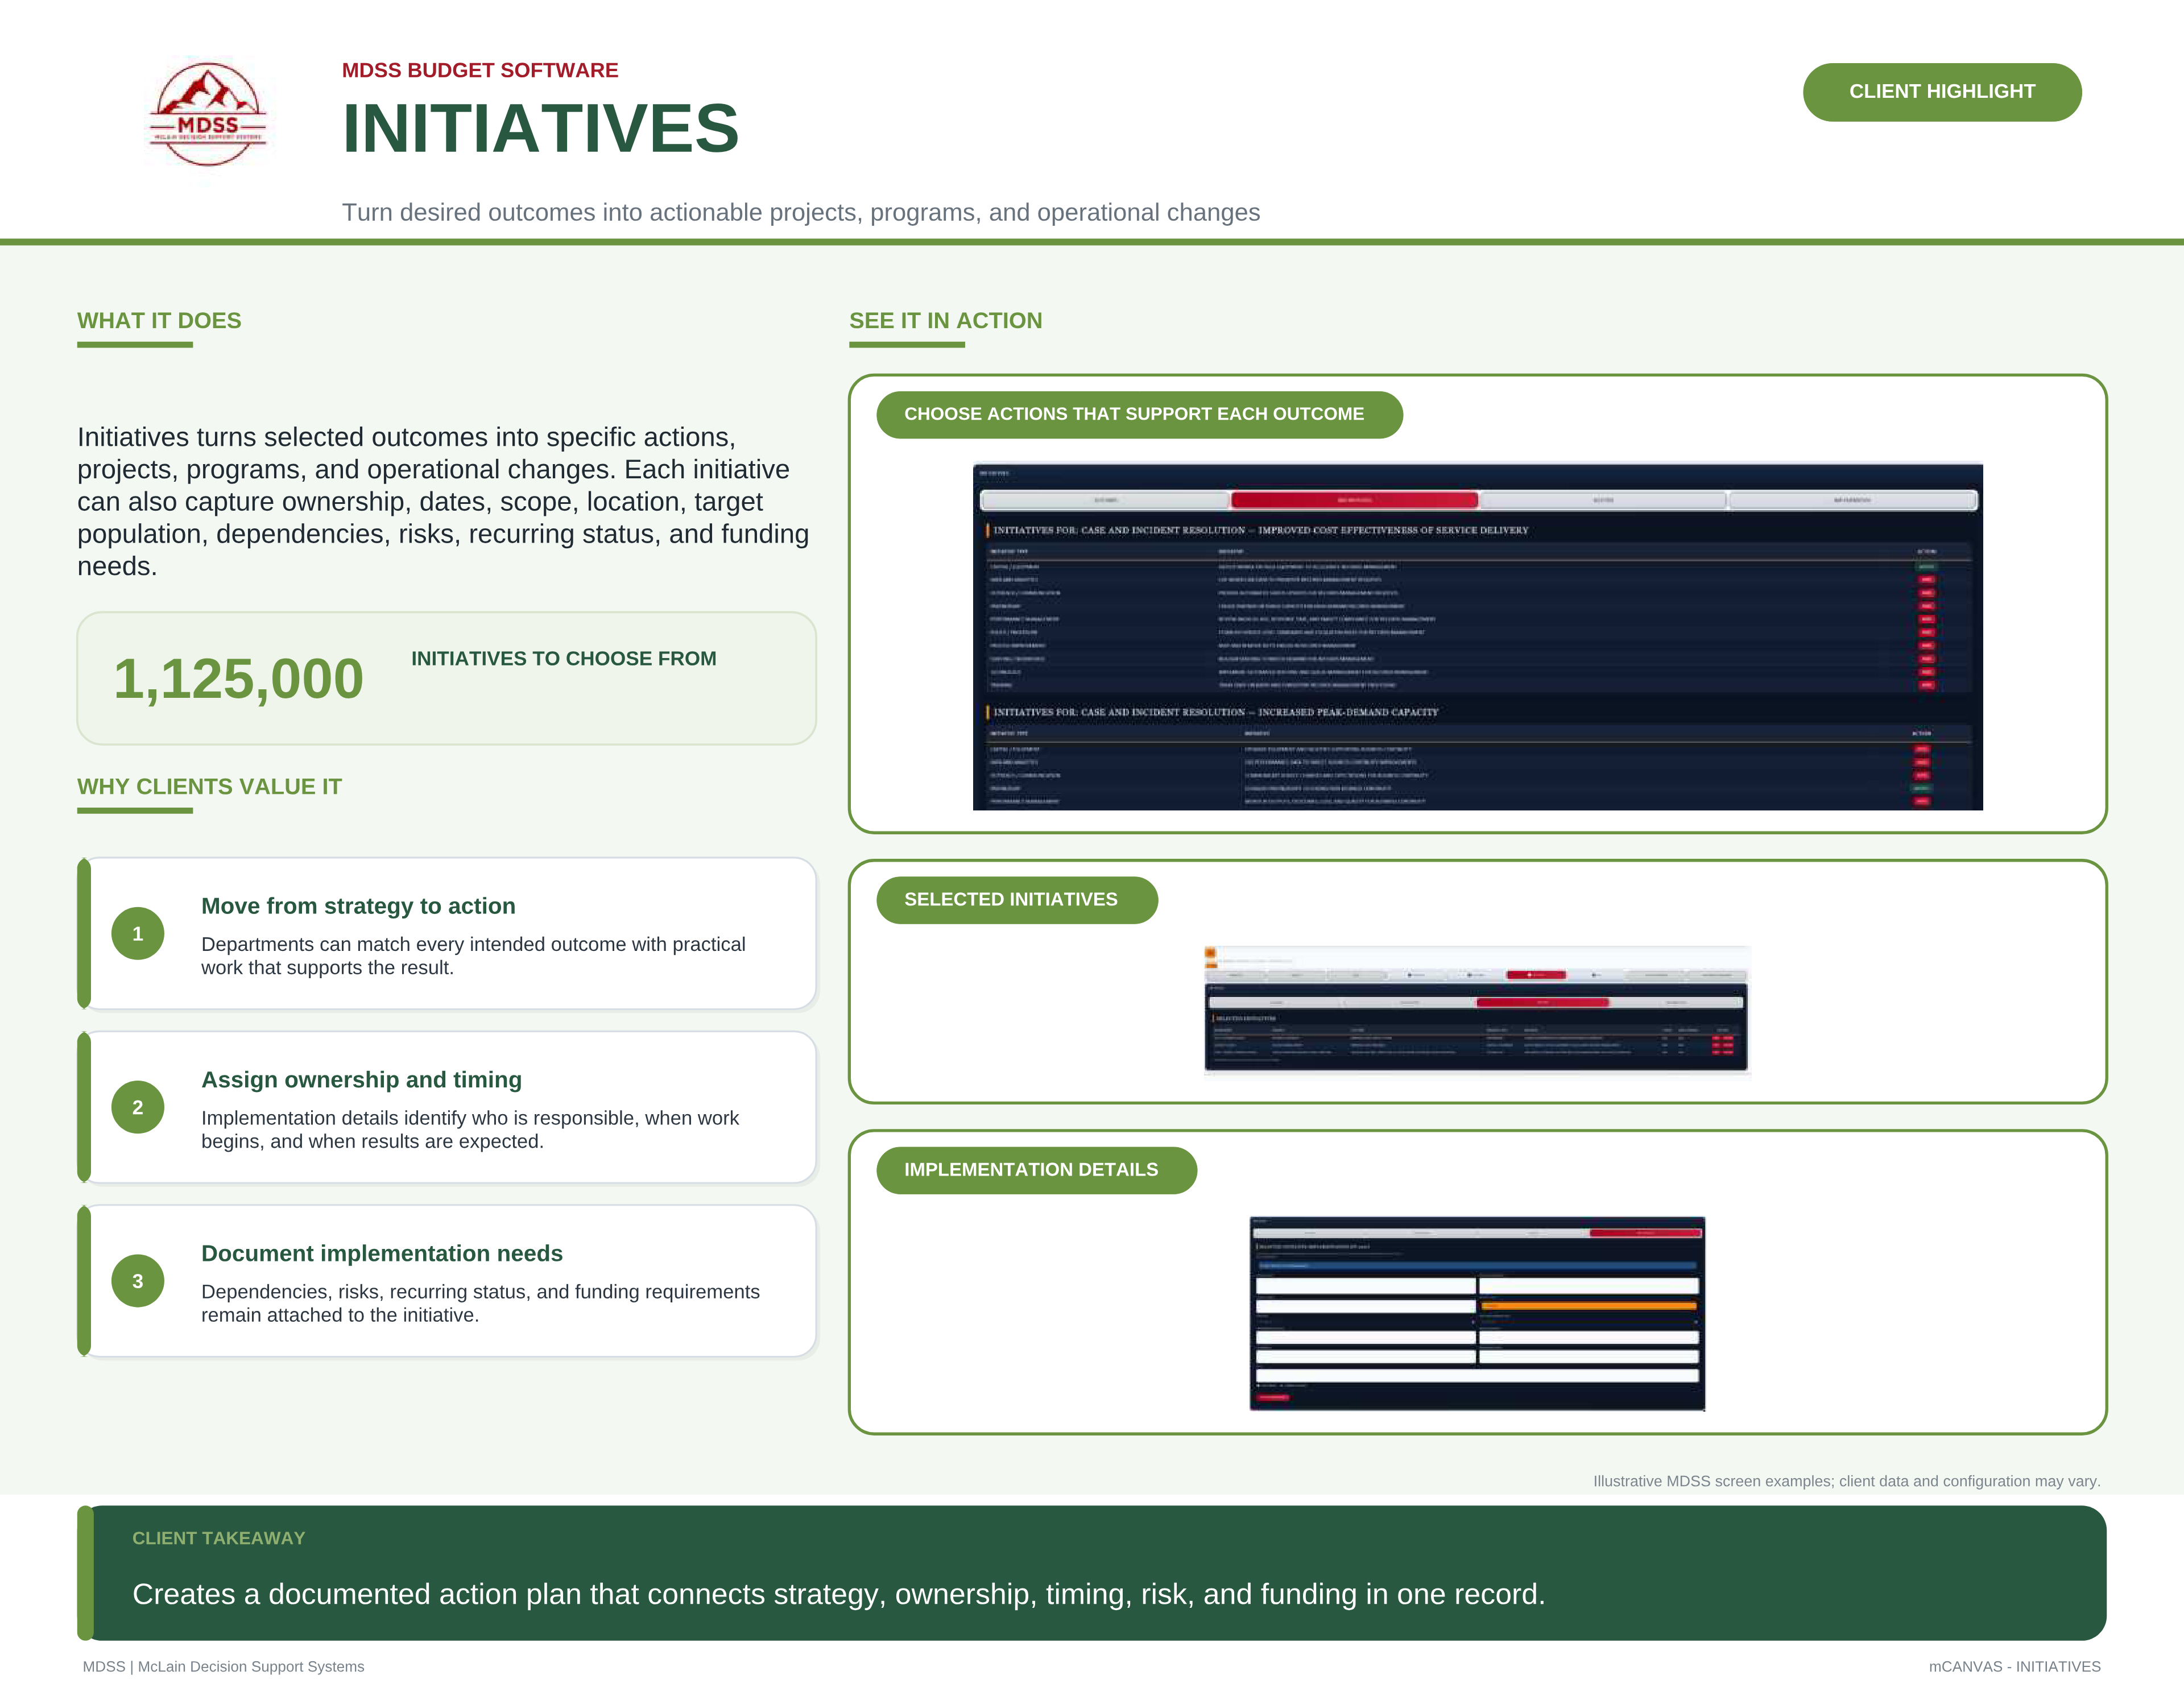Click the MDSS mountain logo

pos(208,114)
